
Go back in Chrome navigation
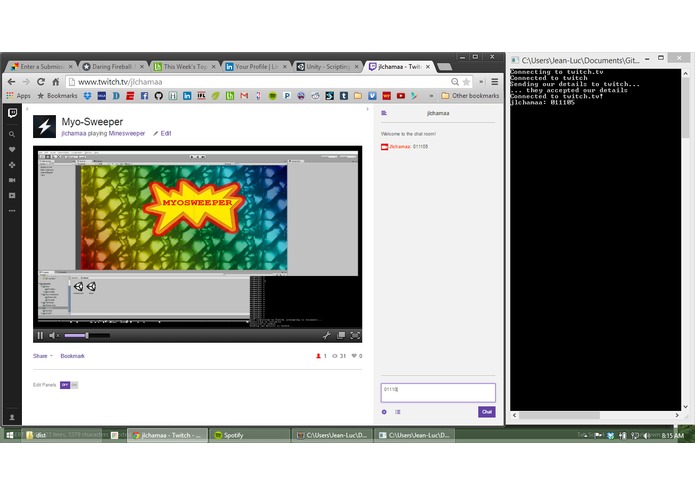[x=12, y=82]
